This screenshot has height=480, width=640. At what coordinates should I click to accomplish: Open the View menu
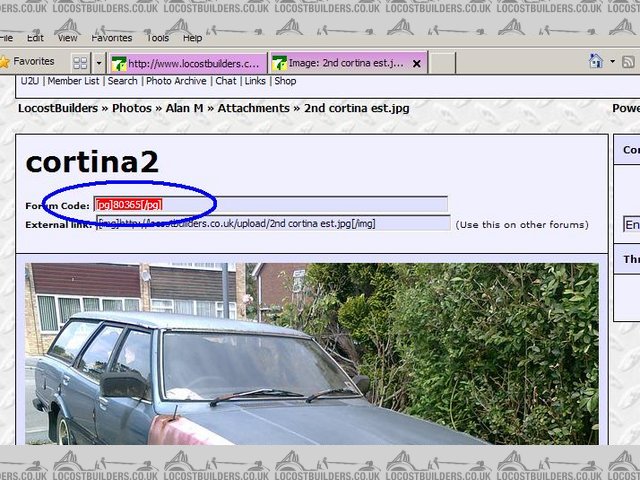(67, 38)
